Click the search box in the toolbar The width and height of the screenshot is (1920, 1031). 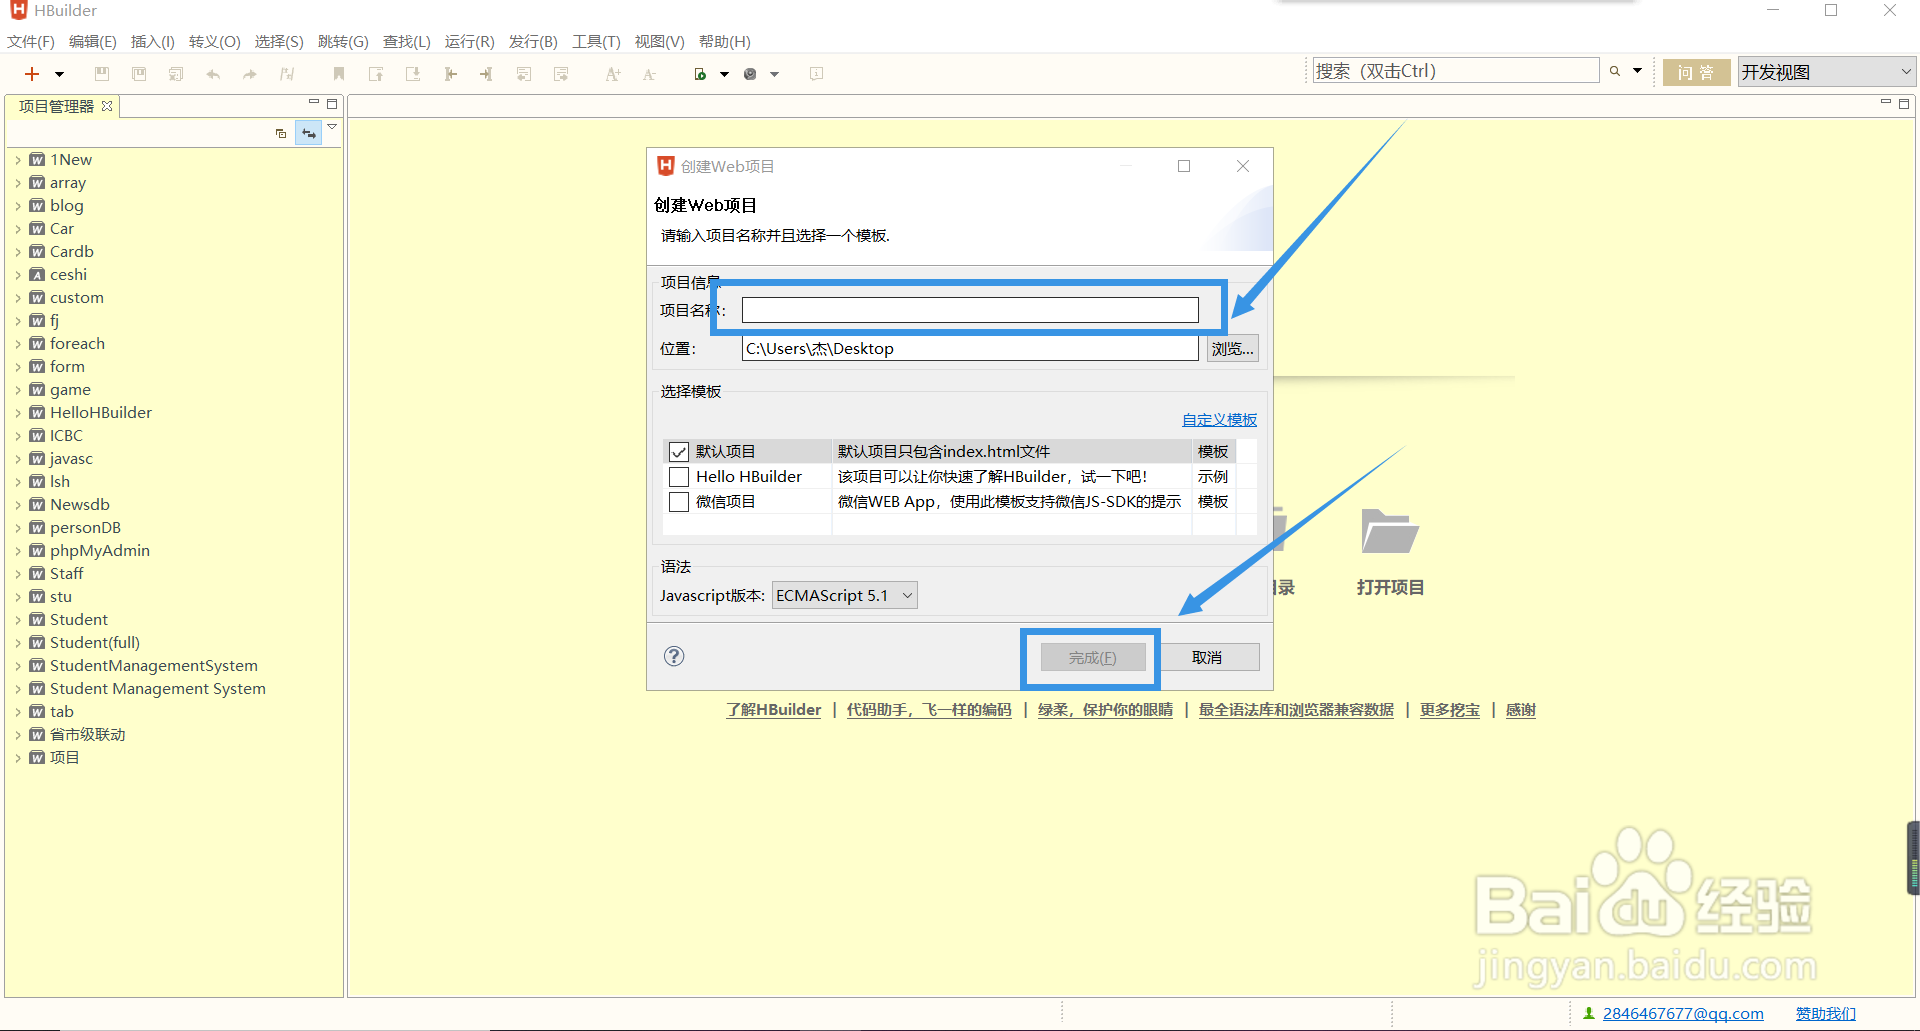(x=1456, y=71)
